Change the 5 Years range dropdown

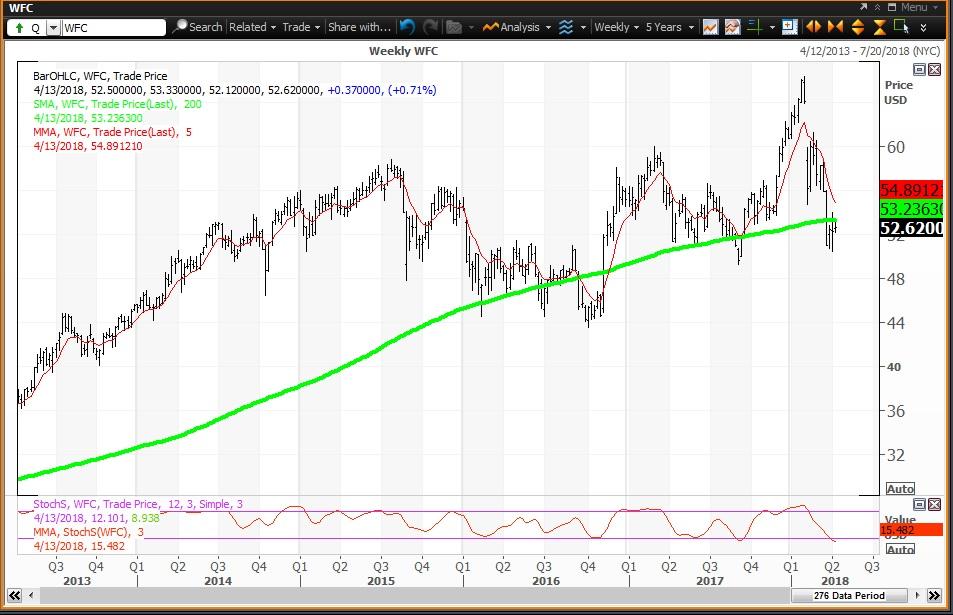pos(669,27)
